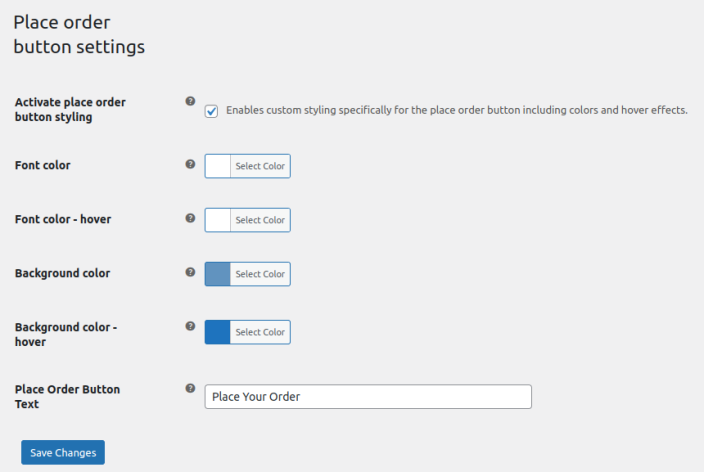Click the Activate place order button styling label
The width and height of the screenshot is (704, 472).
[x=70, y=109]
